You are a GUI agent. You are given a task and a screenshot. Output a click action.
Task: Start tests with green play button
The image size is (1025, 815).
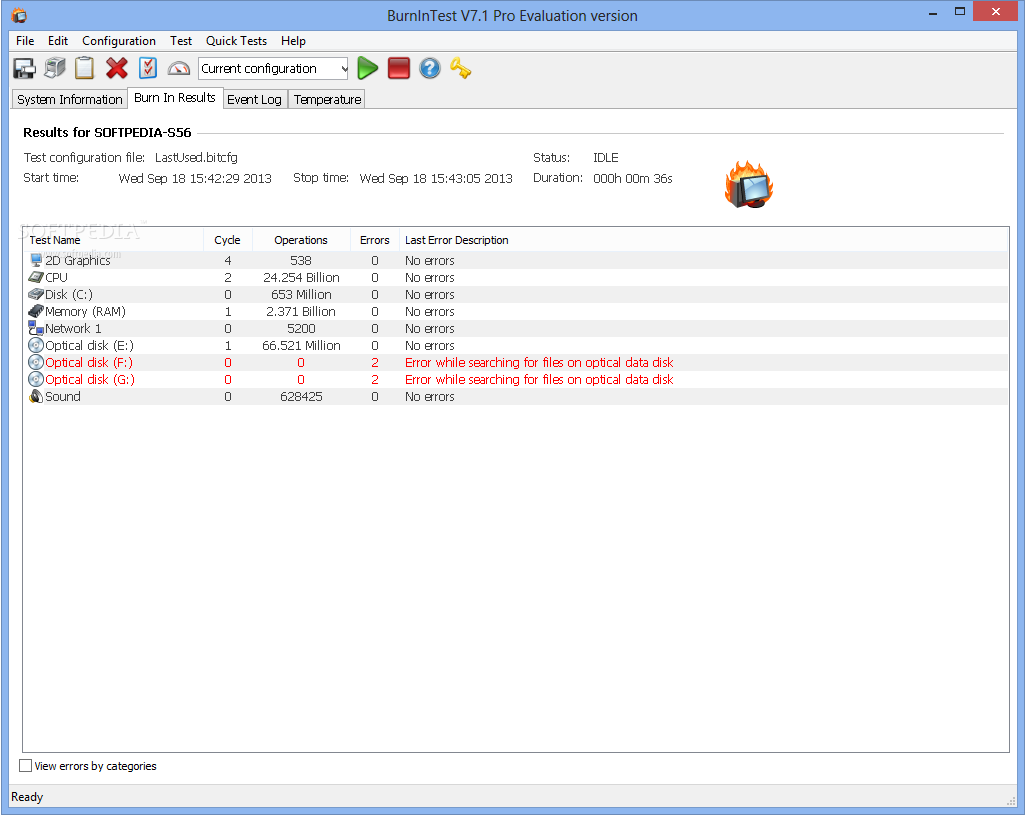(x=368, y=68)
